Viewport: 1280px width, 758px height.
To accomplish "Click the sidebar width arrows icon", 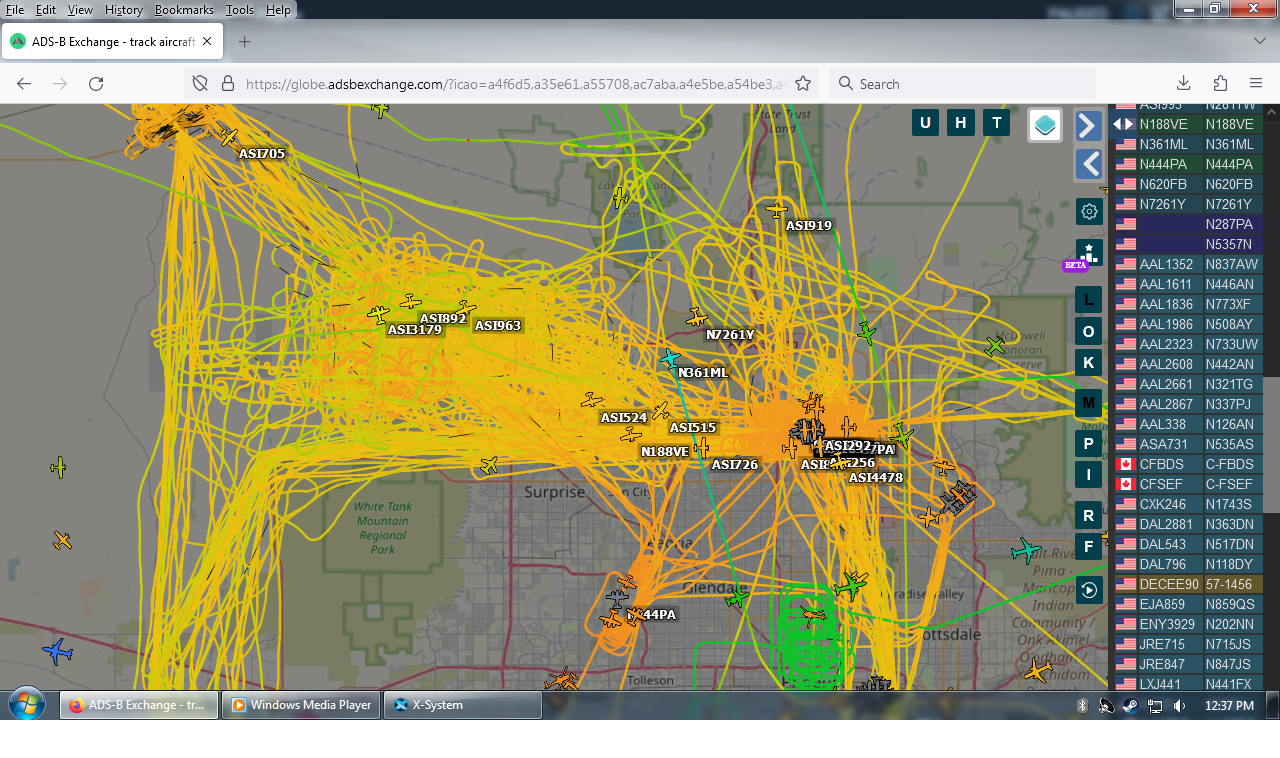I will coord(1124,124).
